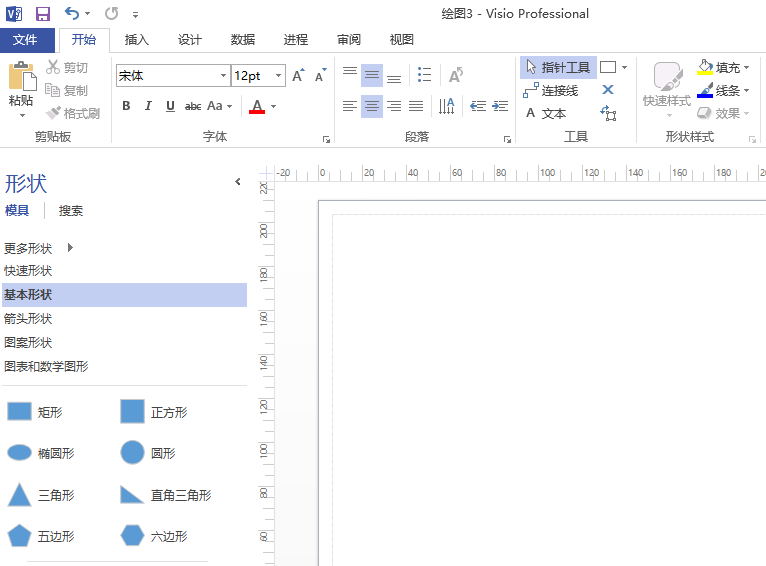Open the quick access toolbar customize dropdown
This screenshot has width=766, height=566.
[135, 15]
